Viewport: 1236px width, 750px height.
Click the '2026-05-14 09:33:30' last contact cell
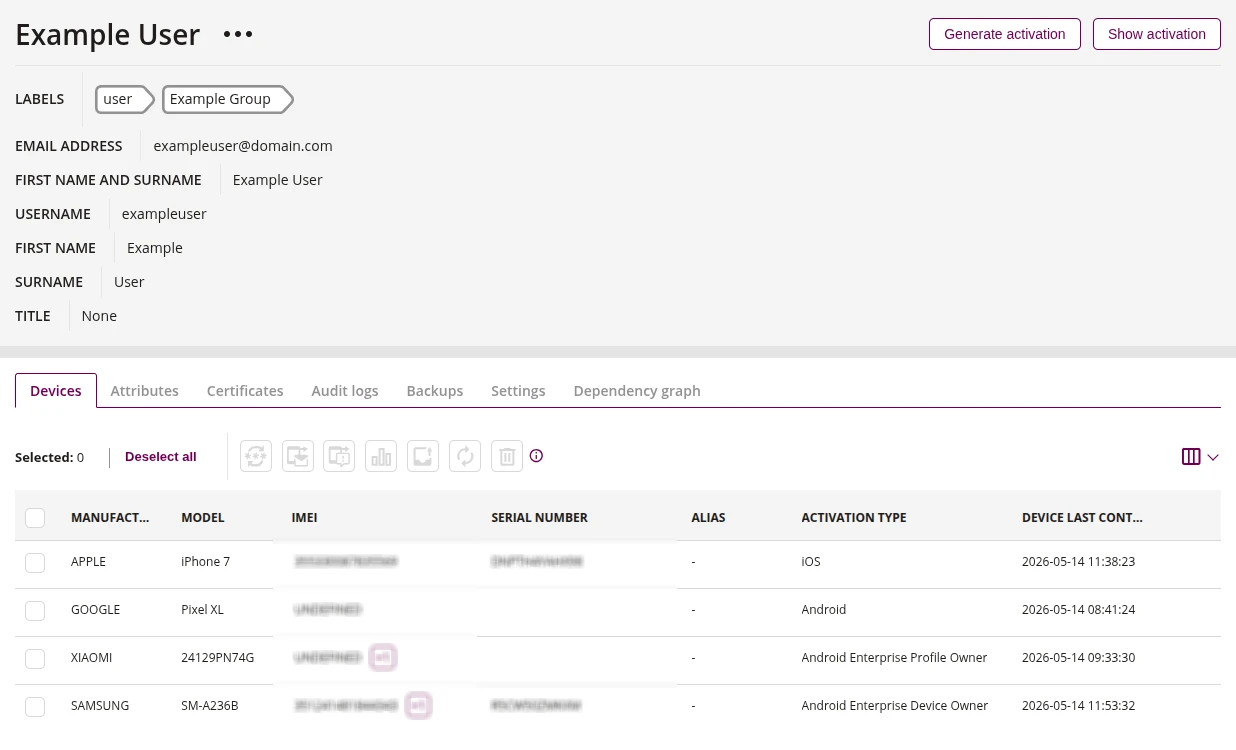tap(1078, 658)
